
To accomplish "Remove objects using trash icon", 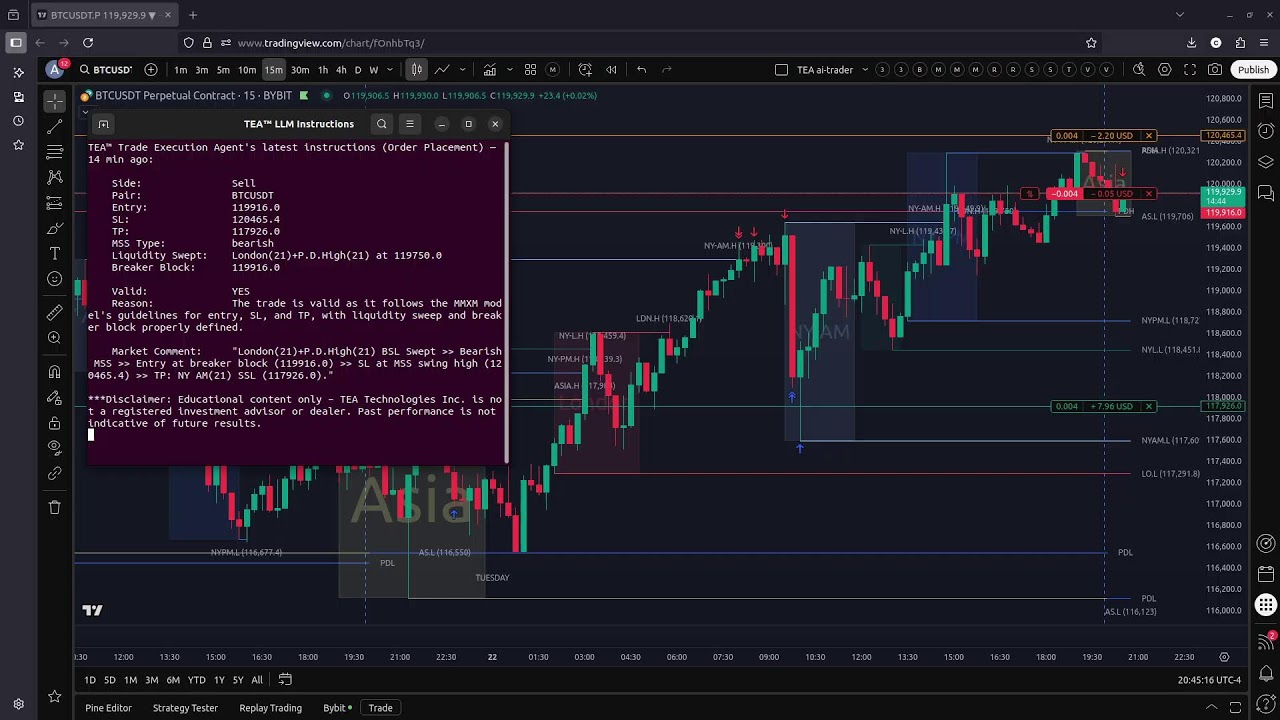I will pyautogui.click(x=55, y=507).
